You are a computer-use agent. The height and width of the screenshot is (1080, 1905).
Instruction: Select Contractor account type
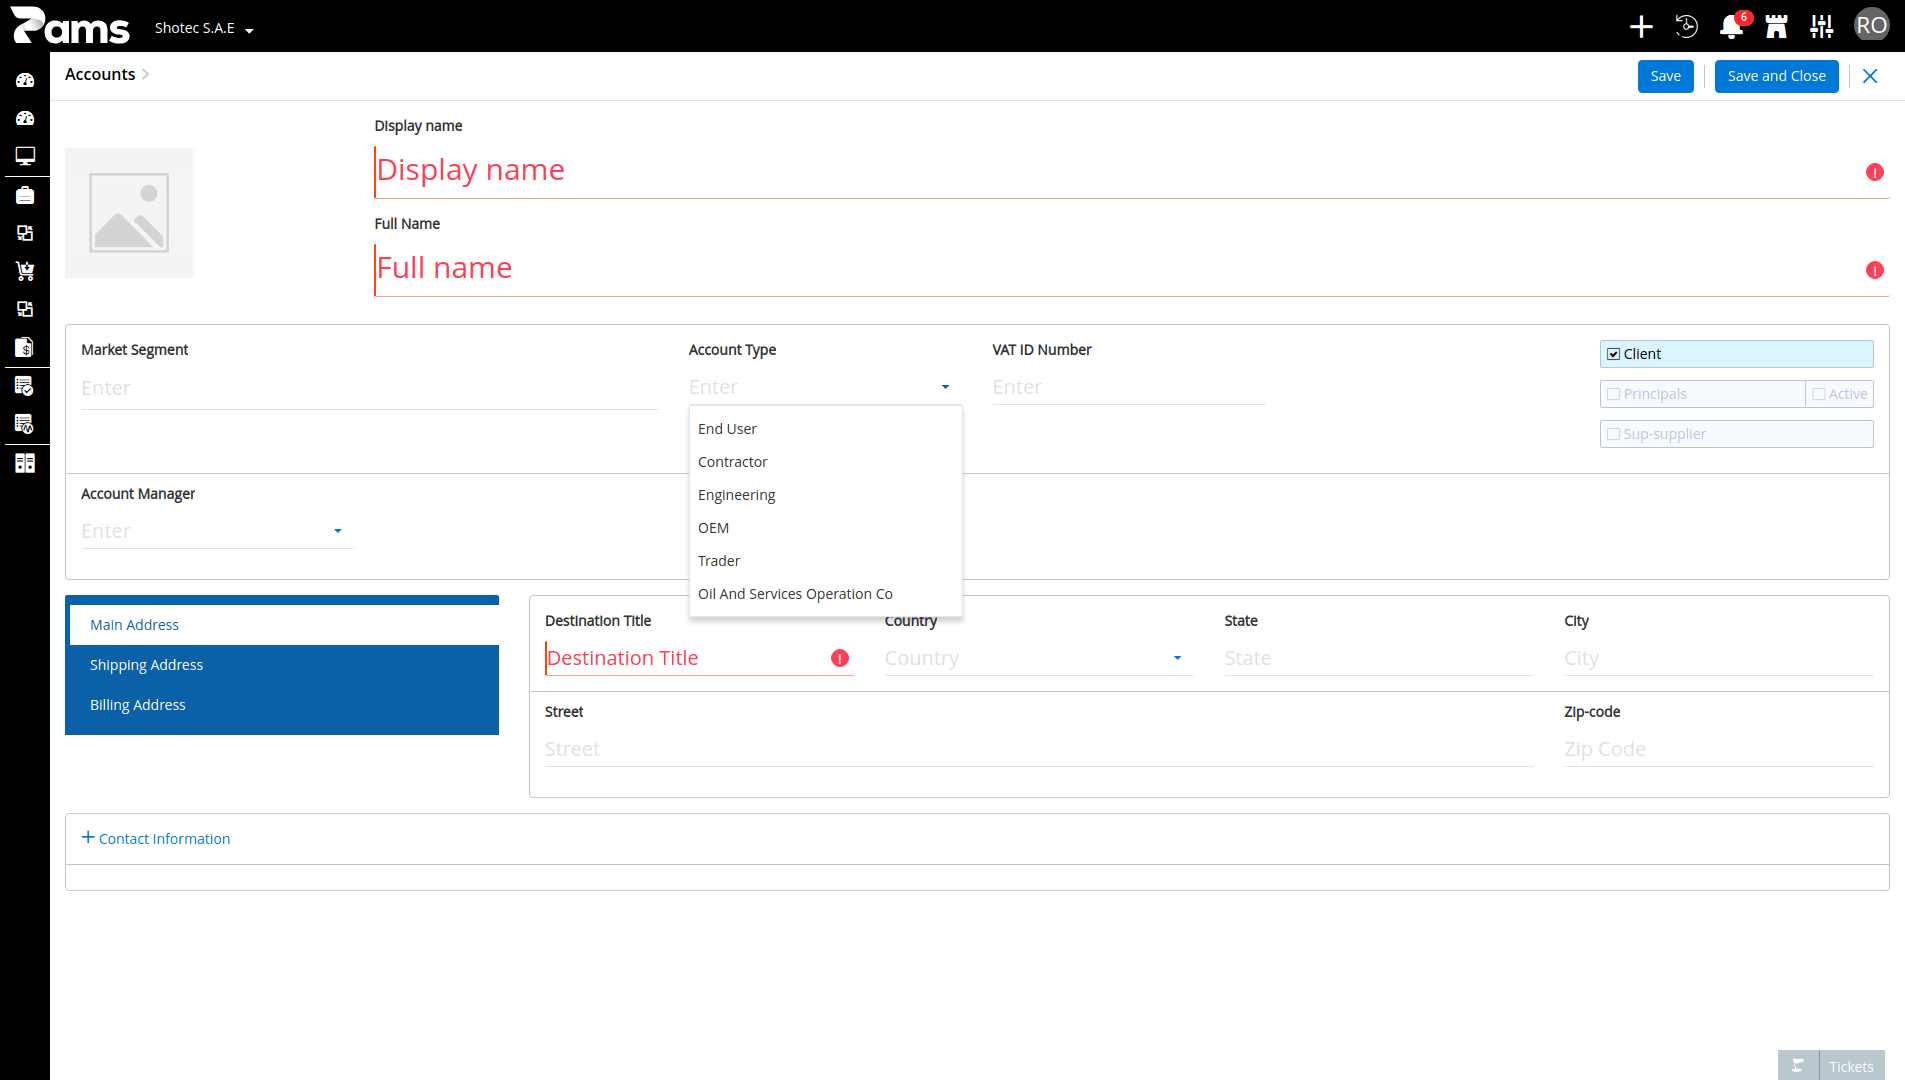825,462
